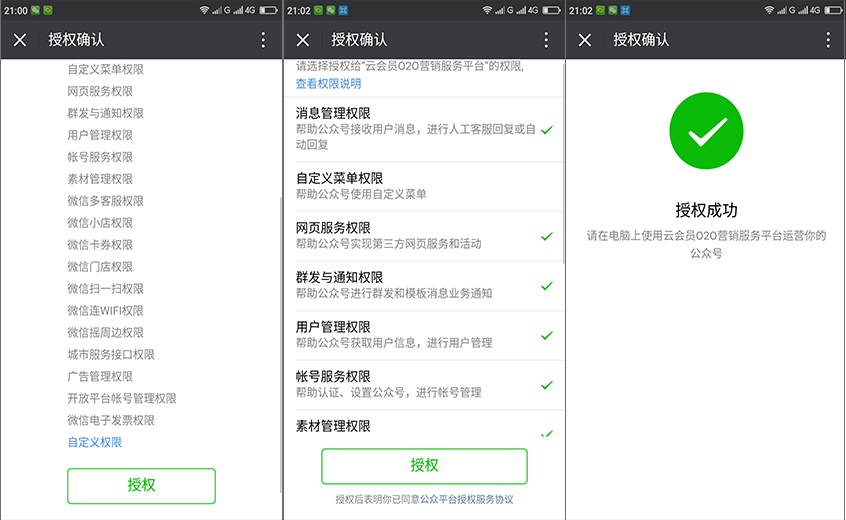The width and height of the screenshot is (846, 520).
Task: Open the 自定义权限 link
Action: (x=95, y=442)
